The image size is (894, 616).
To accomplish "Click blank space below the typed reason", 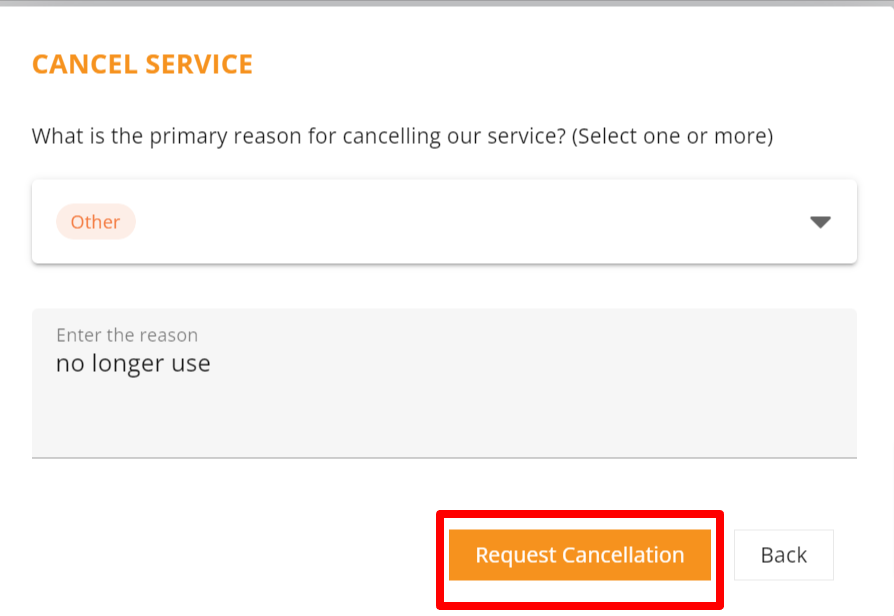I will [444, 420].
